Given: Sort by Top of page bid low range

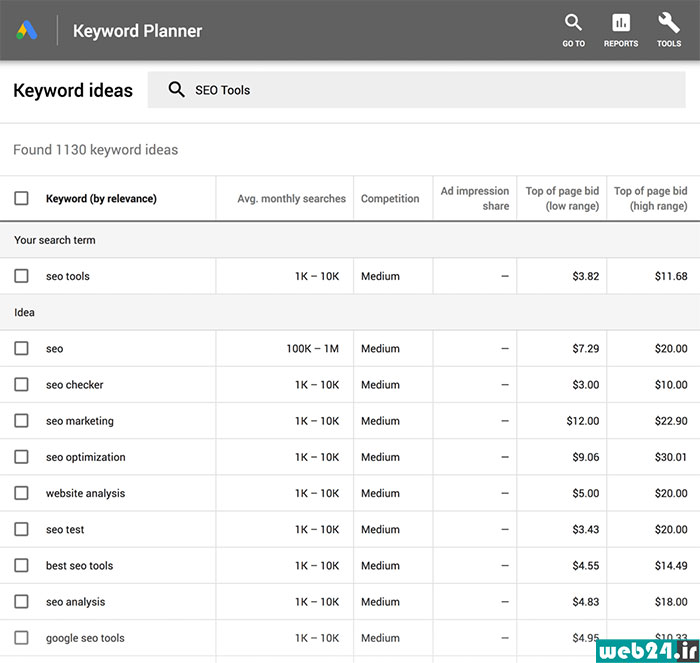Looking at the screenshot, I should (562, 198).
